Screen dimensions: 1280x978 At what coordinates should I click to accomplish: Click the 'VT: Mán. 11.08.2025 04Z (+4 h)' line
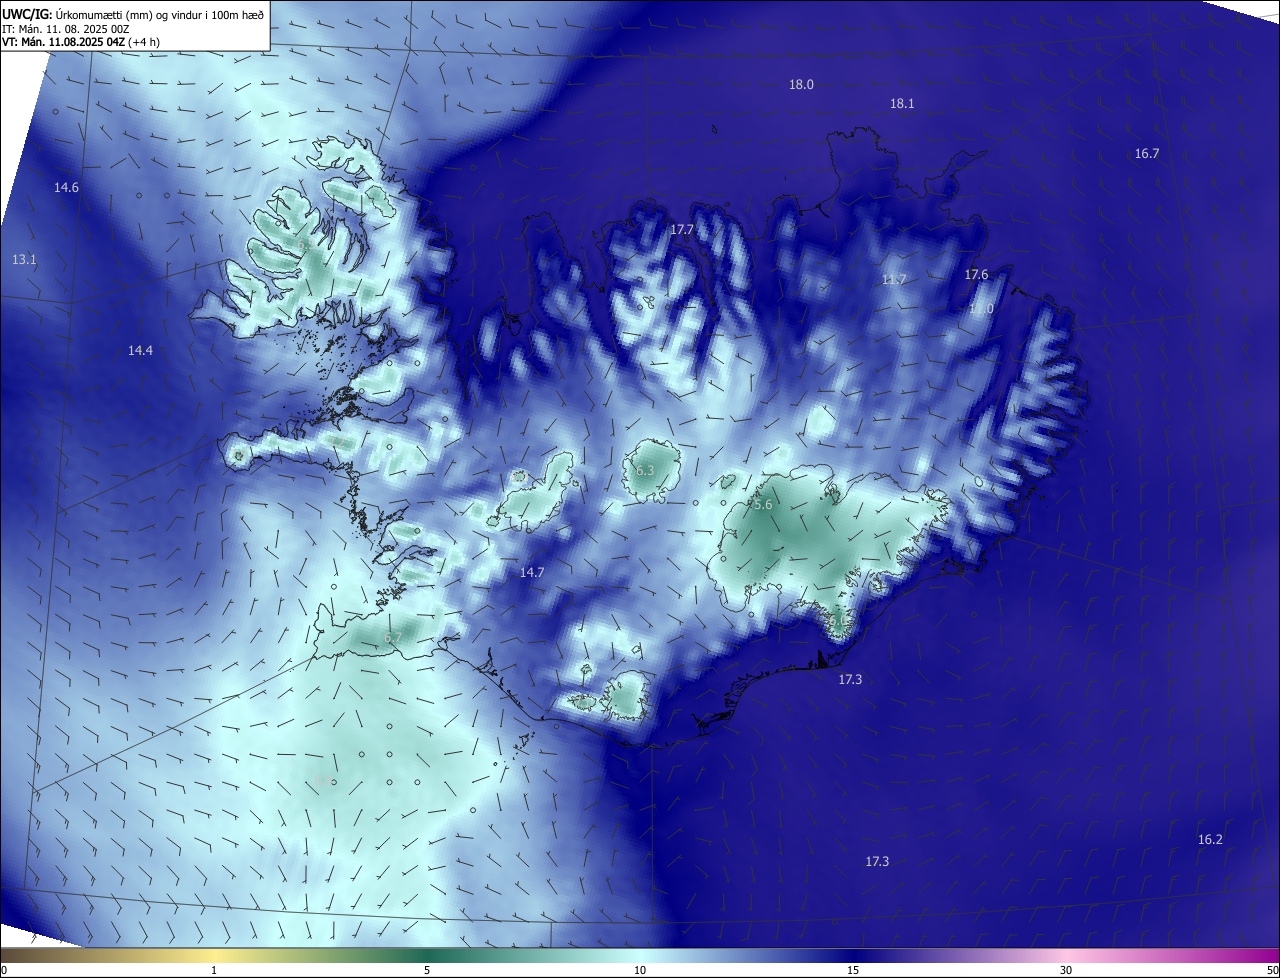click(x=80, y=42)
